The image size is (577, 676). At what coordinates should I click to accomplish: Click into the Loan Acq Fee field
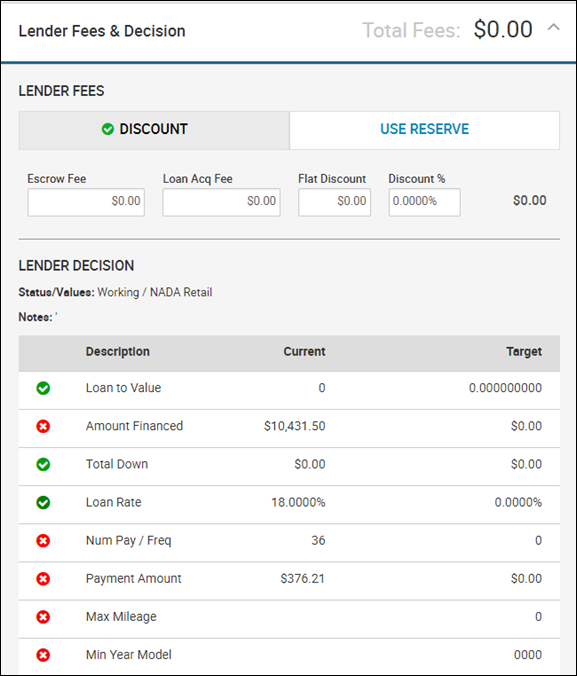(x=221, y=202)
